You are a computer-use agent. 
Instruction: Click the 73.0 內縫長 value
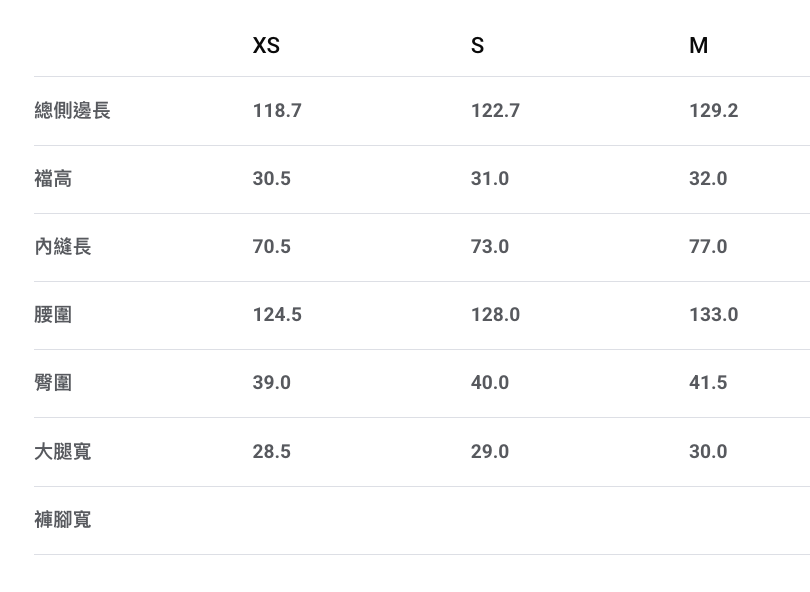[490, 247]
